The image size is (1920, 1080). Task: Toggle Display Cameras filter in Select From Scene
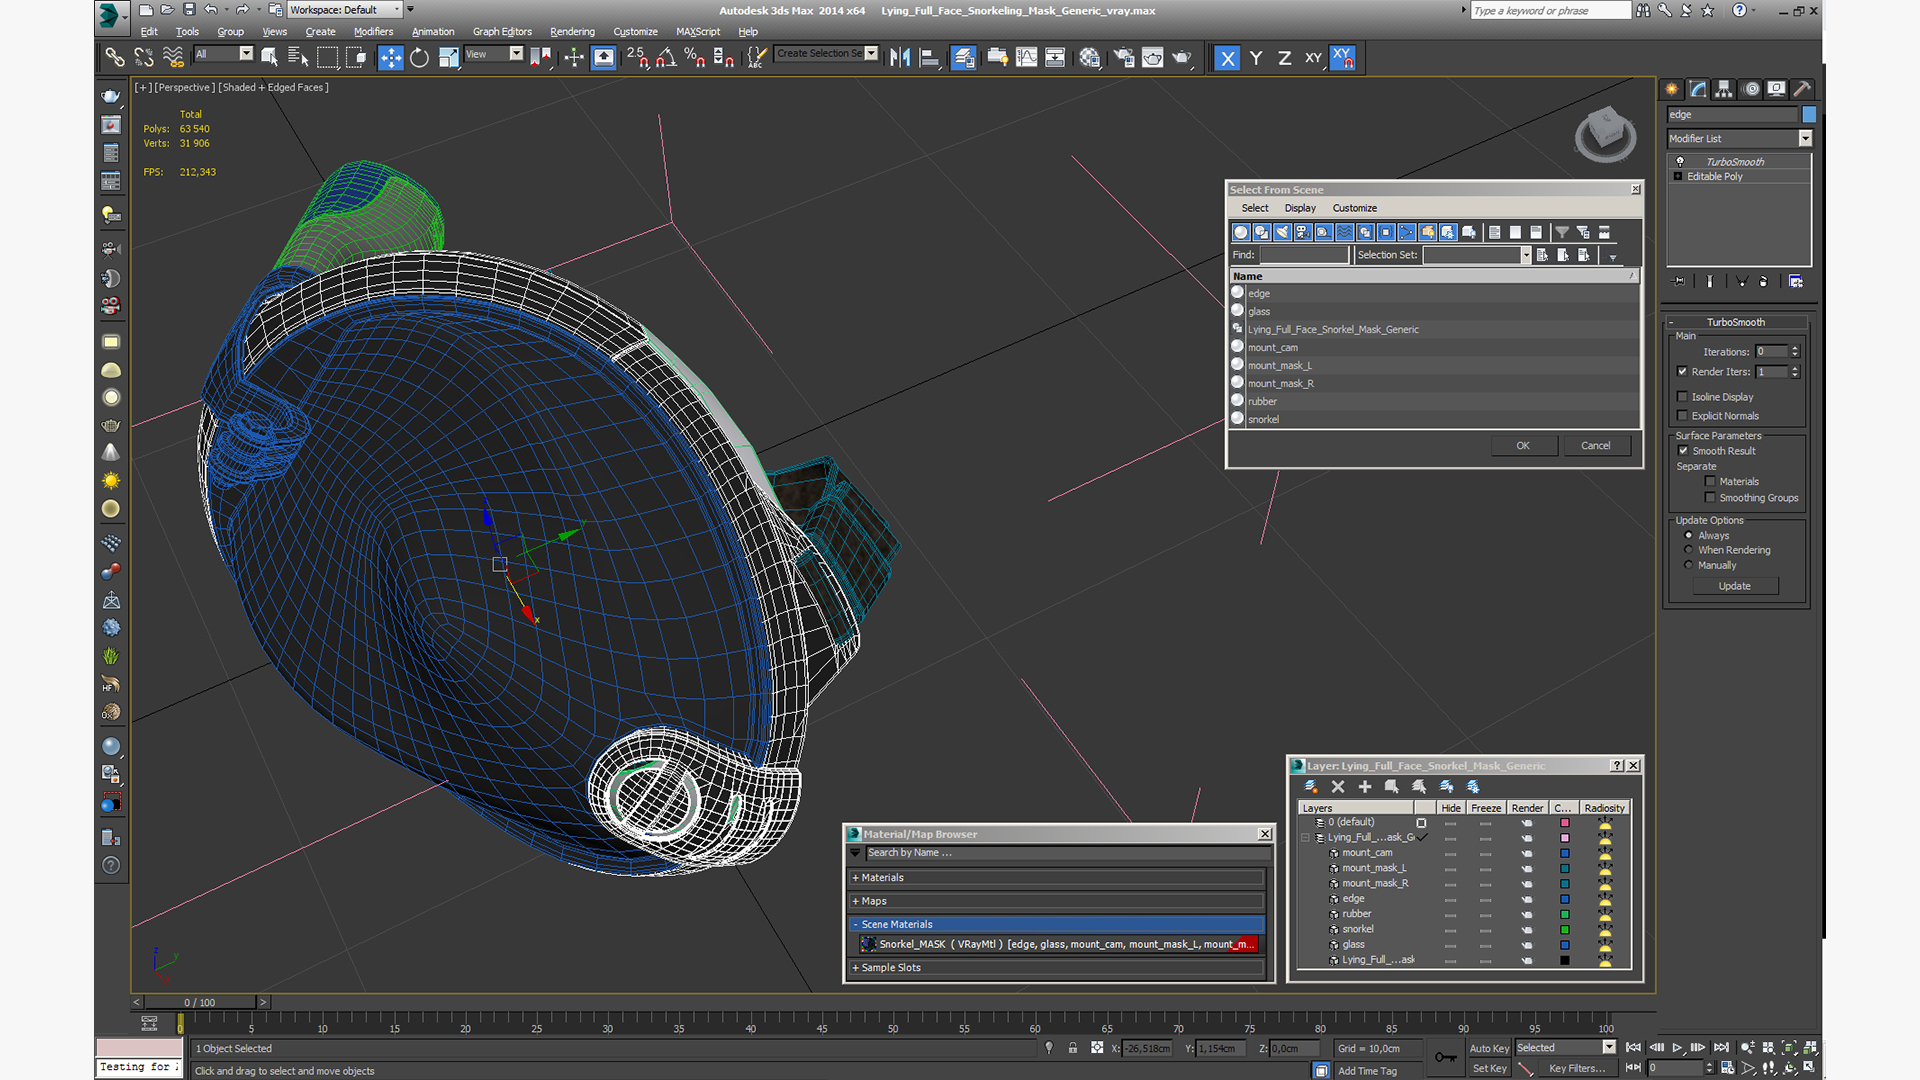coord(1303,232)
